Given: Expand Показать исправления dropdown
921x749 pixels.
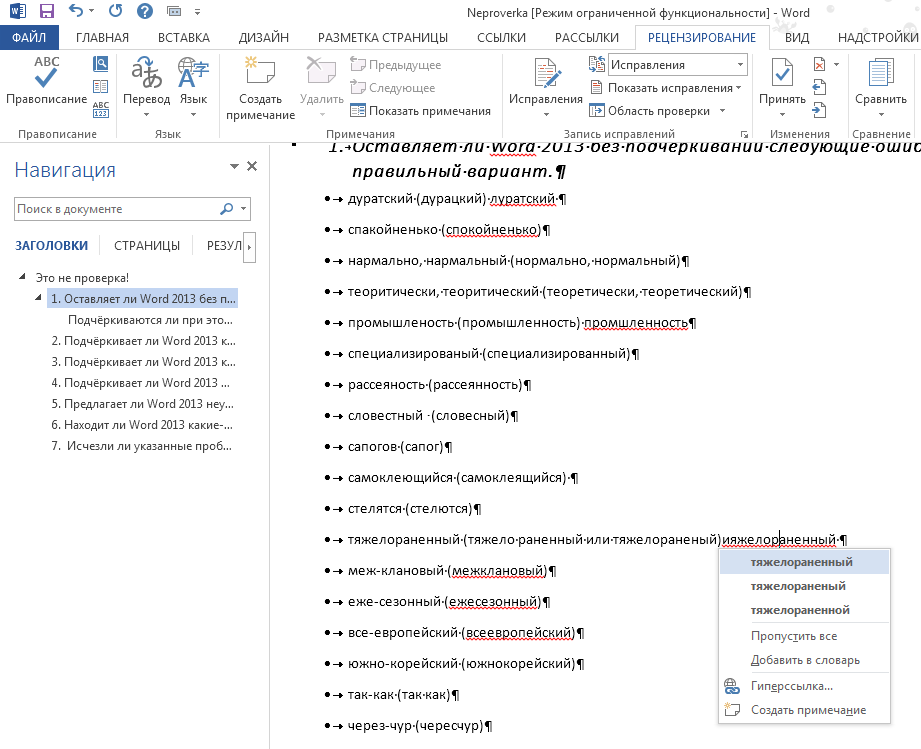Looking at the screenshot, I should pyautogui.click(x=738, y=88).
